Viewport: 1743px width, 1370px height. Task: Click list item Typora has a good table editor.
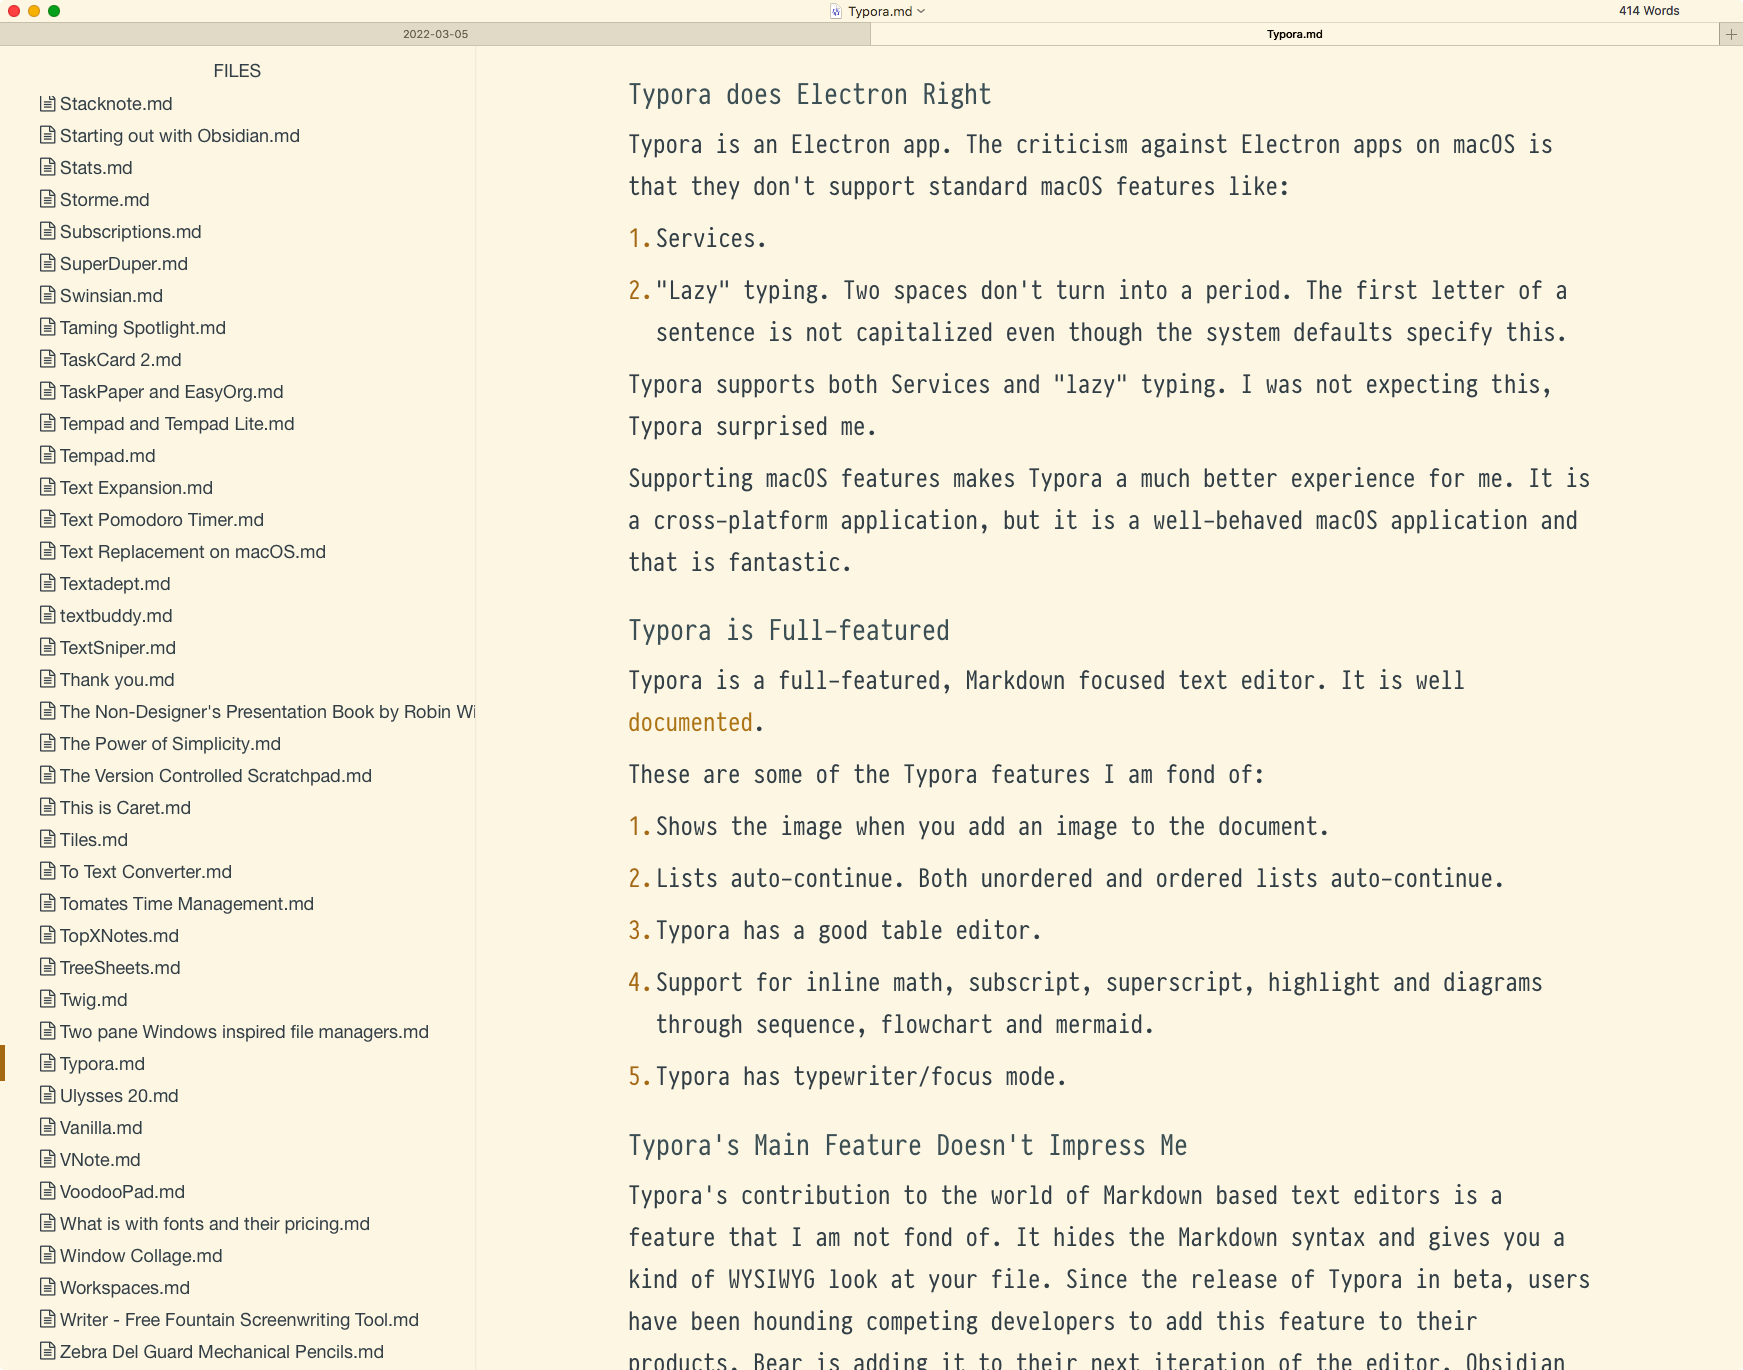point(848,930)
